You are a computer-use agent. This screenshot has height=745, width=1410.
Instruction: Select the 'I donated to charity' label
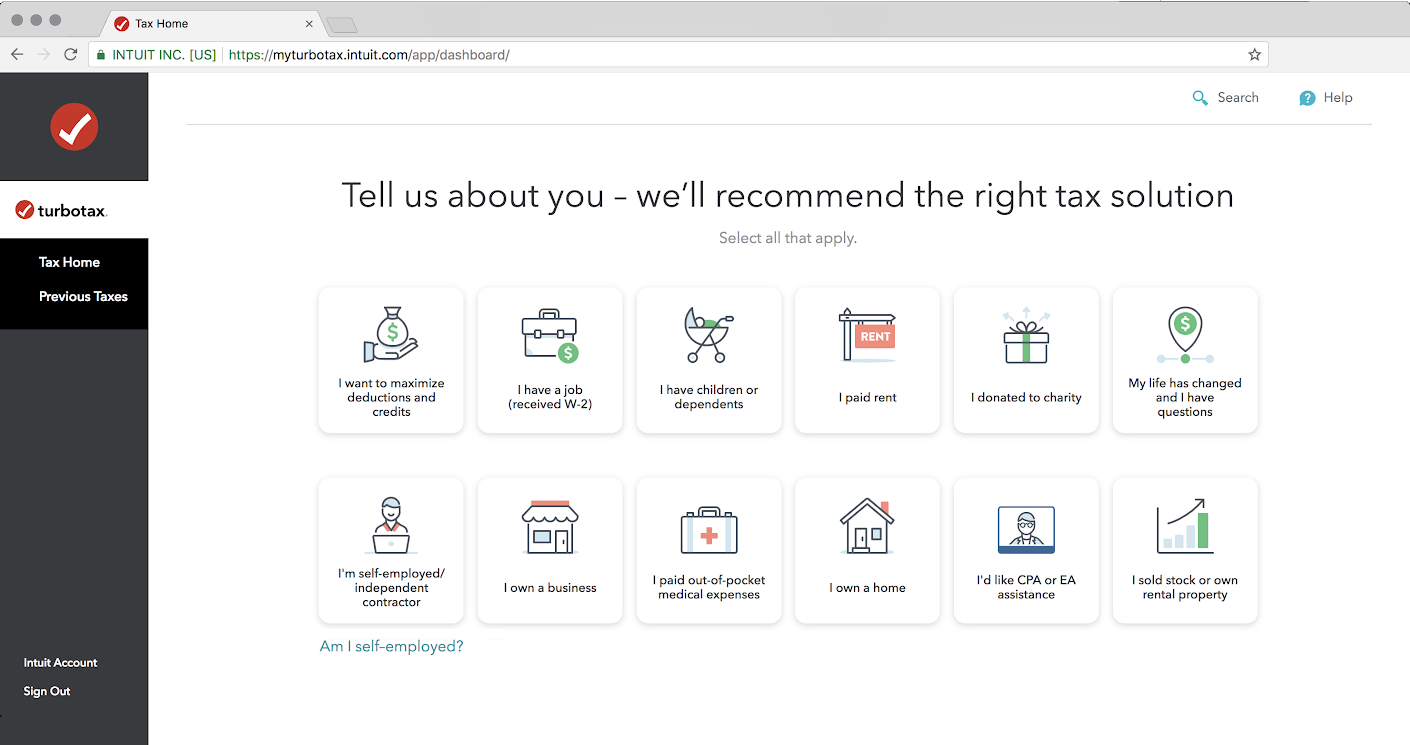(1026, 397)
